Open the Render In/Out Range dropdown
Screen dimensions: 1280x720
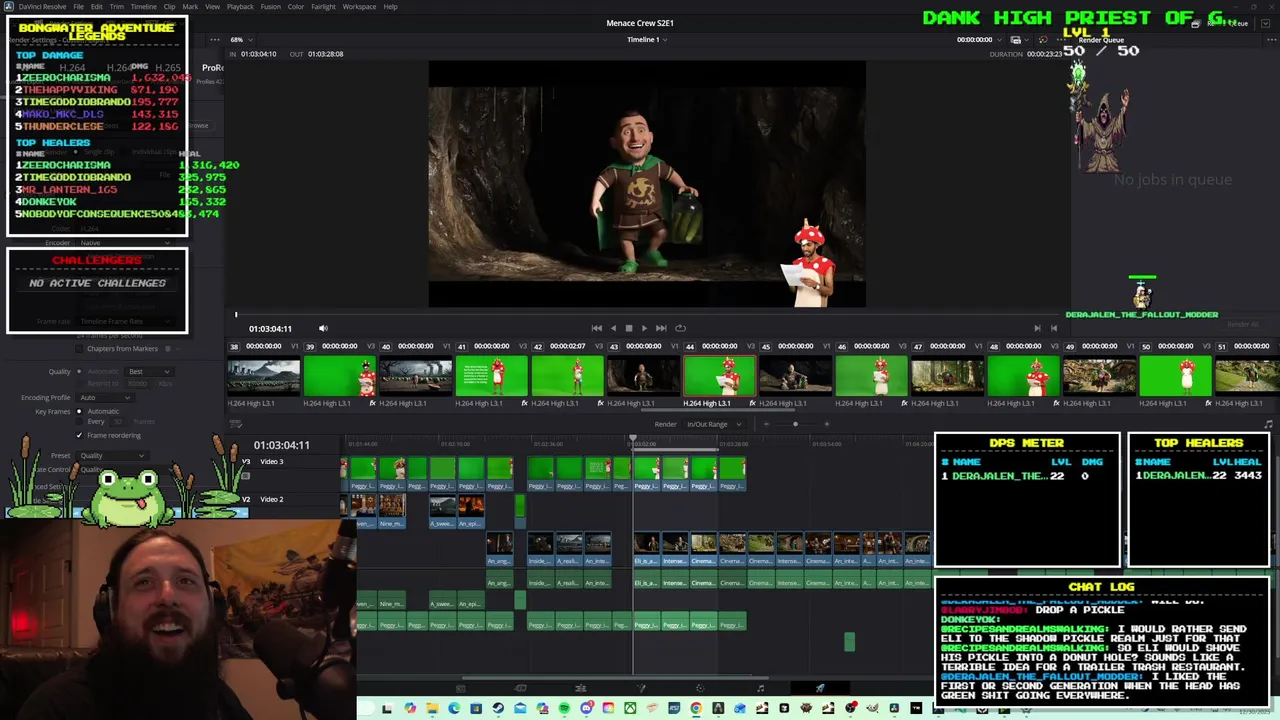714,424
